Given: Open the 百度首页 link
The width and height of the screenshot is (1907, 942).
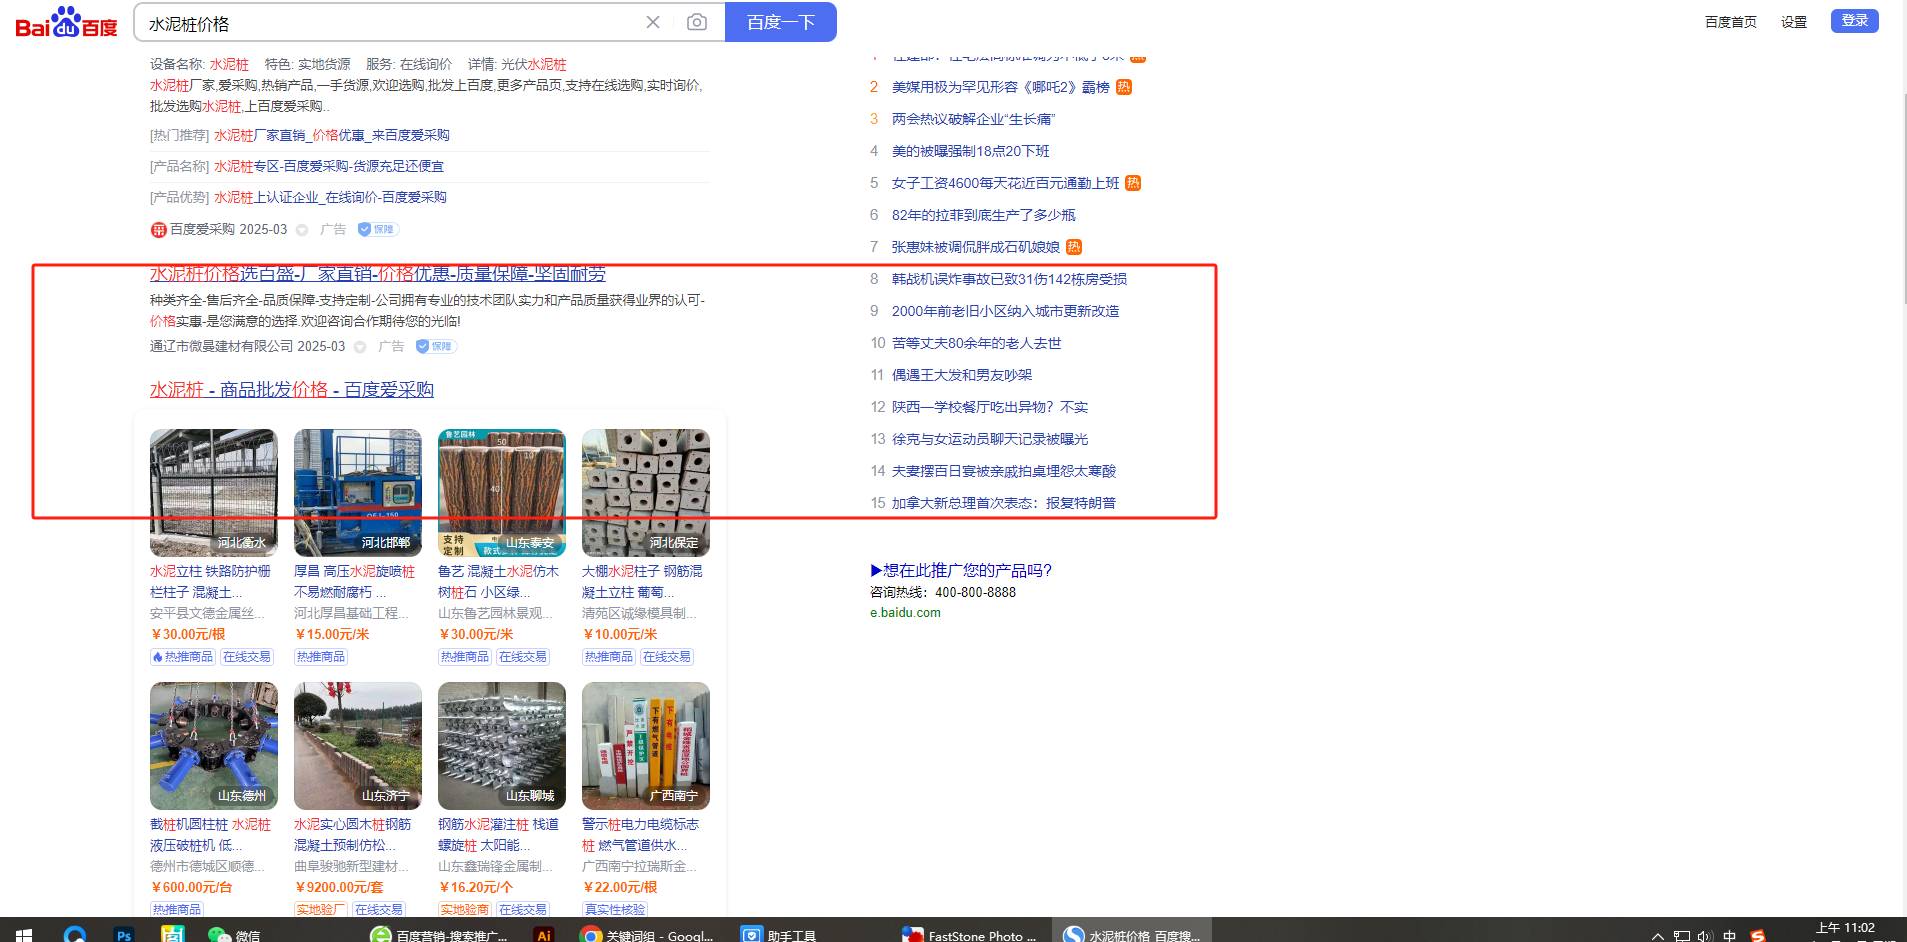Looking at the screenshot, I should tap(1731, 22).
